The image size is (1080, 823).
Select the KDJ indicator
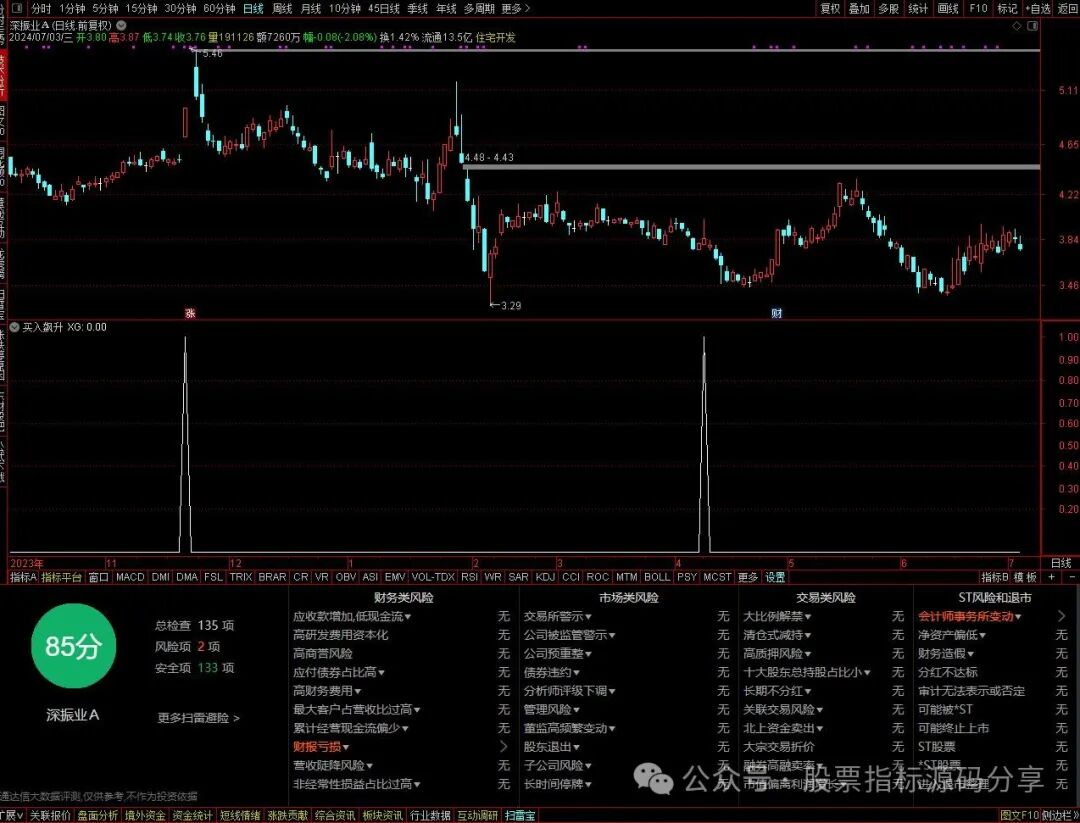[545, 577]
